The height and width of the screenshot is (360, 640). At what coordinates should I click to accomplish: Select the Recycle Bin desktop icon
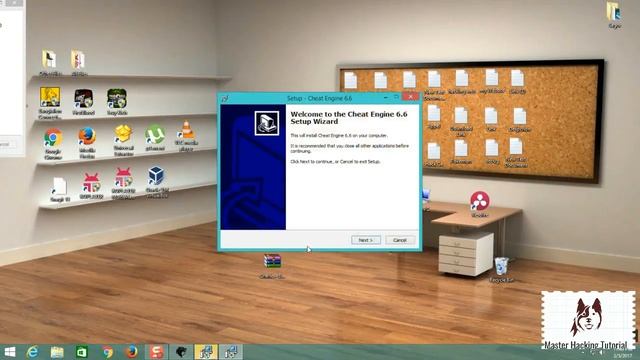click(x=501, y=269)
